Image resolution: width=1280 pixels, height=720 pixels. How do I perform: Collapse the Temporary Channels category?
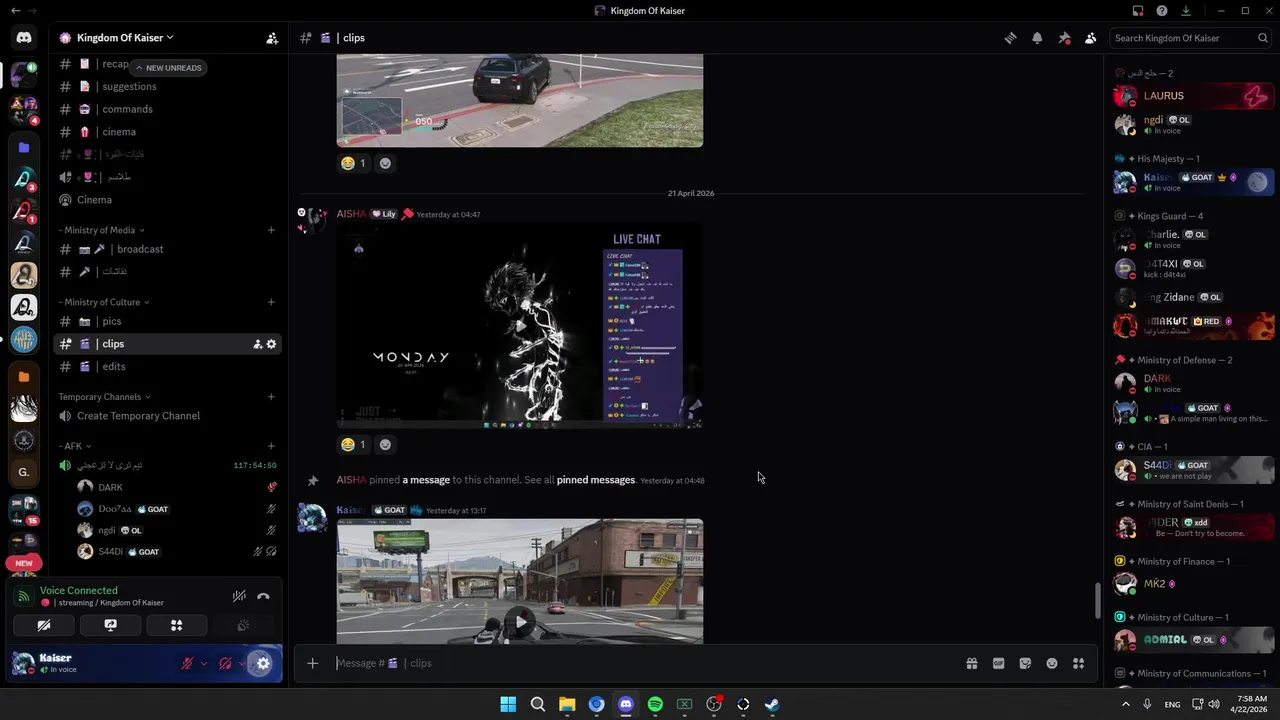104,397
